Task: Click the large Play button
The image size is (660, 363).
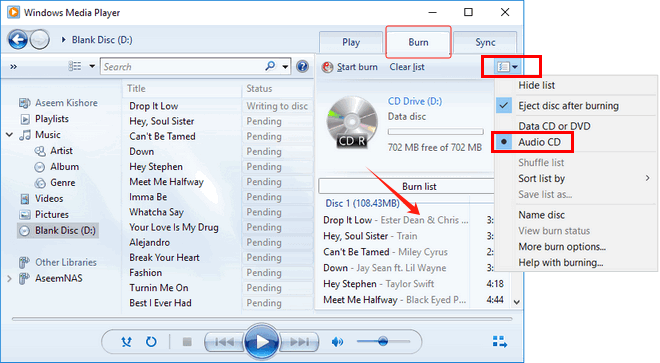Action: 261,342
